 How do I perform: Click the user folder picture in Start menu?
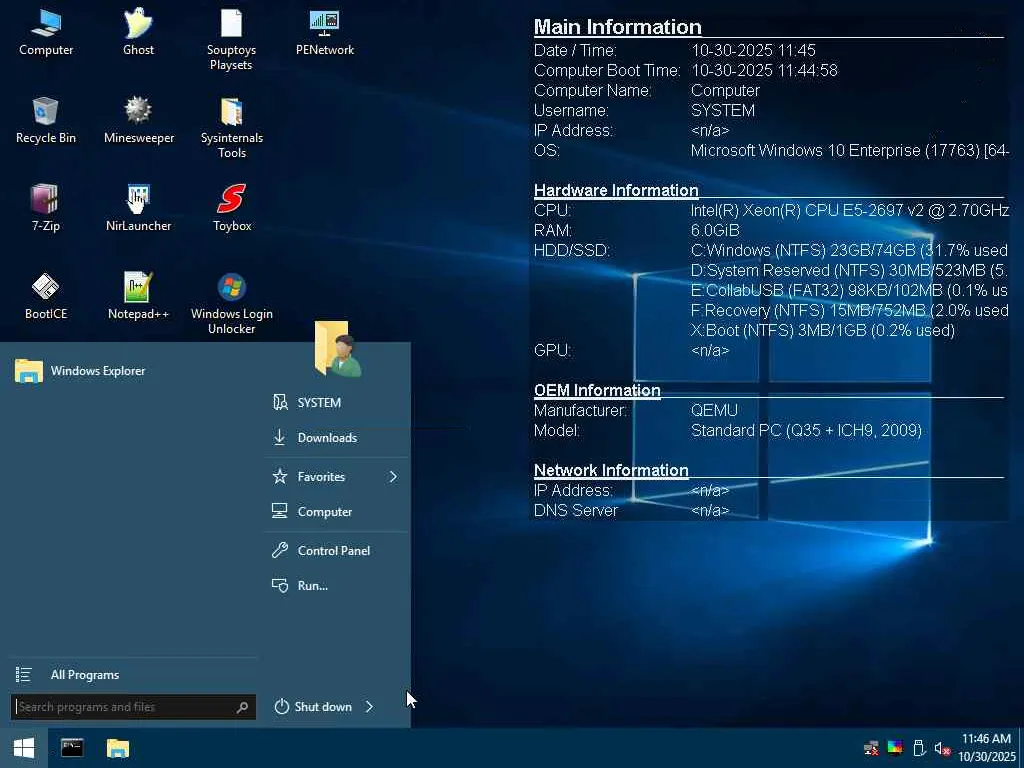coord(337,349)
